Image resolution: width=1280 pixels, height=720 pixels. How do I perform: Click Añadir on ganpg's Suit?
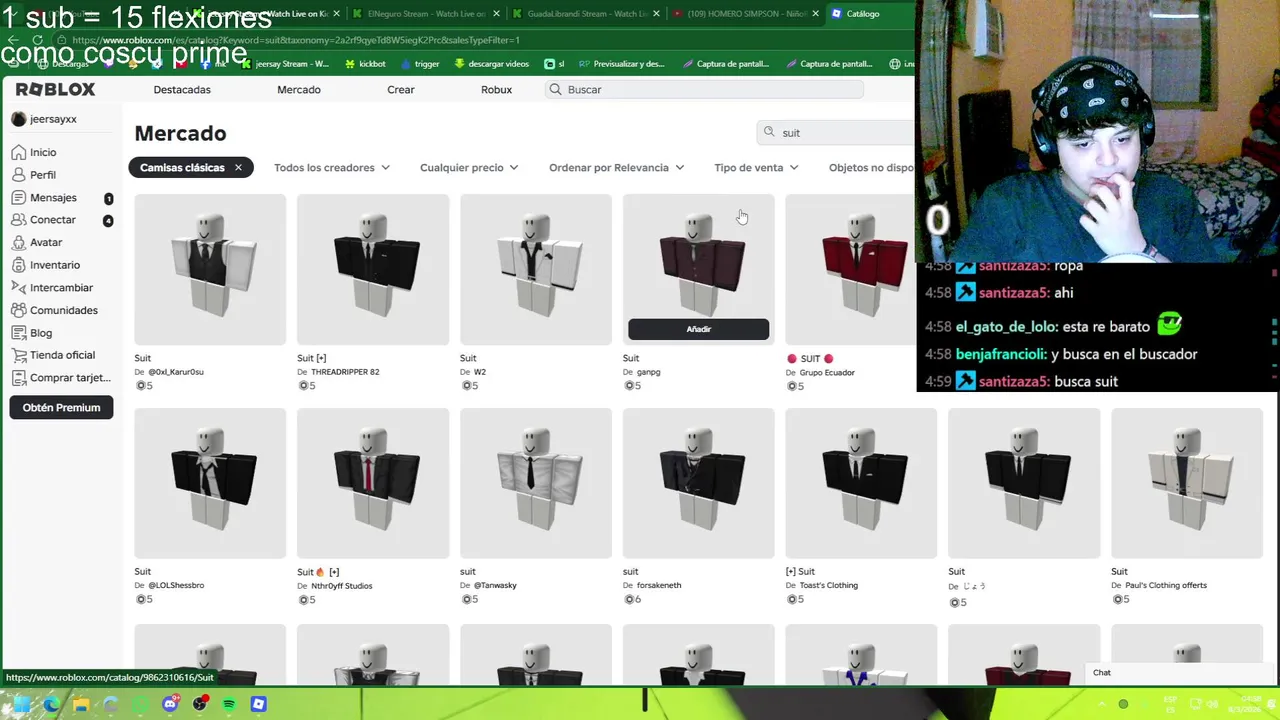click(698, 329)
